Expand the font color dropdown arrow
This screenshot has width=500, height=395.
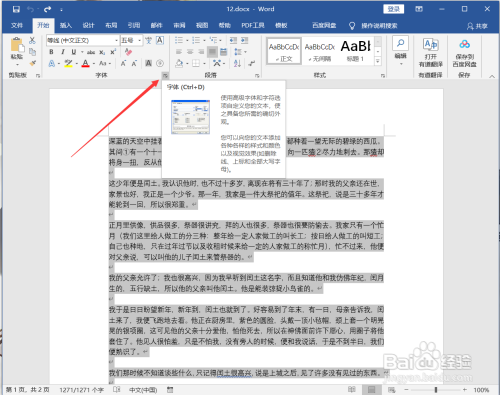pyautogui.click(x=94, y=63)
